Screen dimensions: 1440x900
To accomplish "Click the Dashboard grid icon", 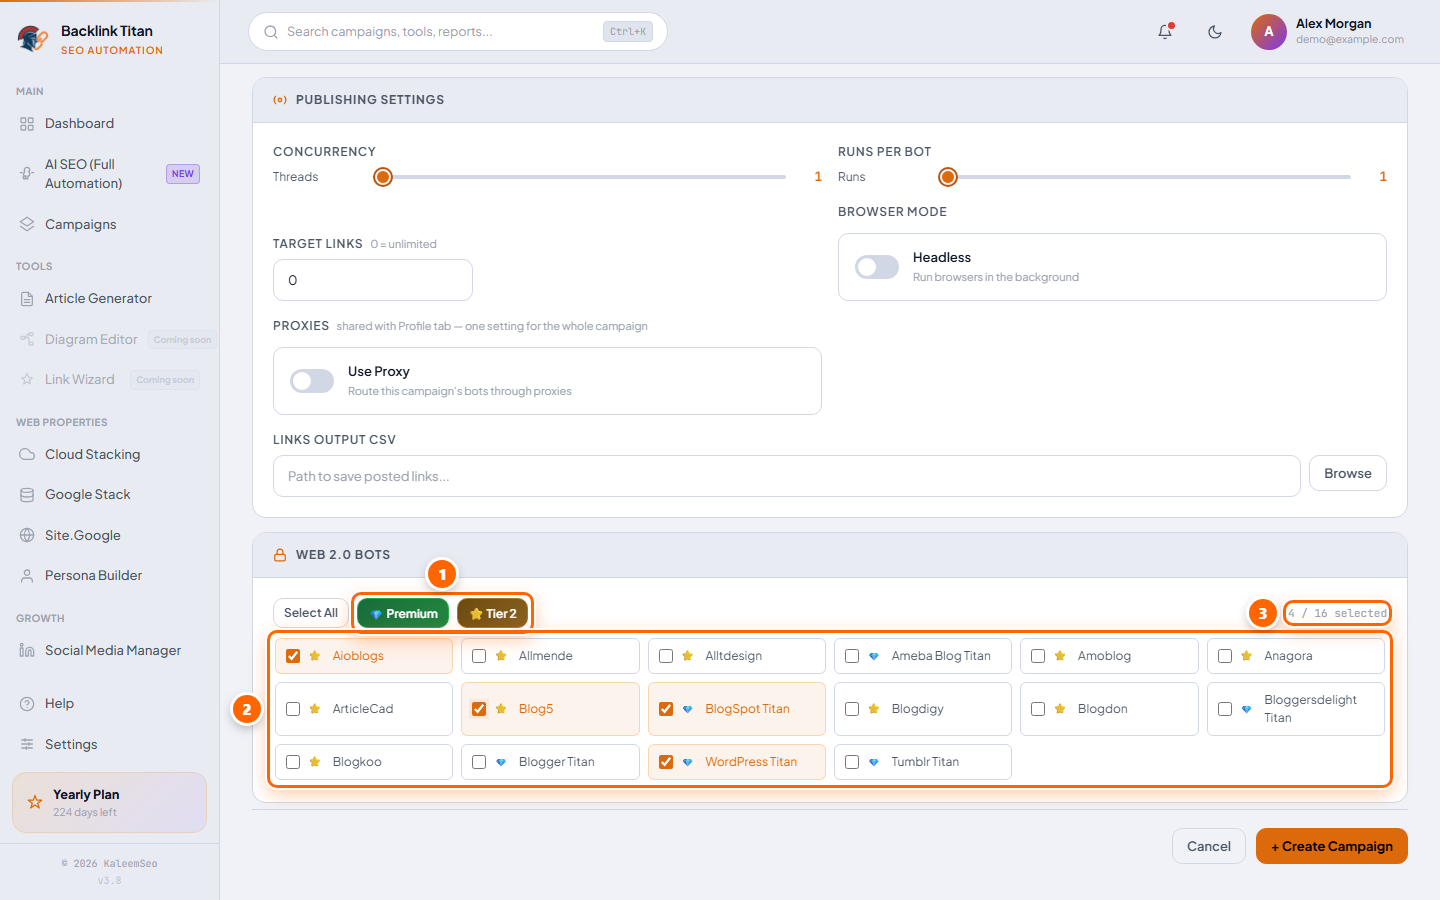I will pyautogui.click(x=27, y=124).
